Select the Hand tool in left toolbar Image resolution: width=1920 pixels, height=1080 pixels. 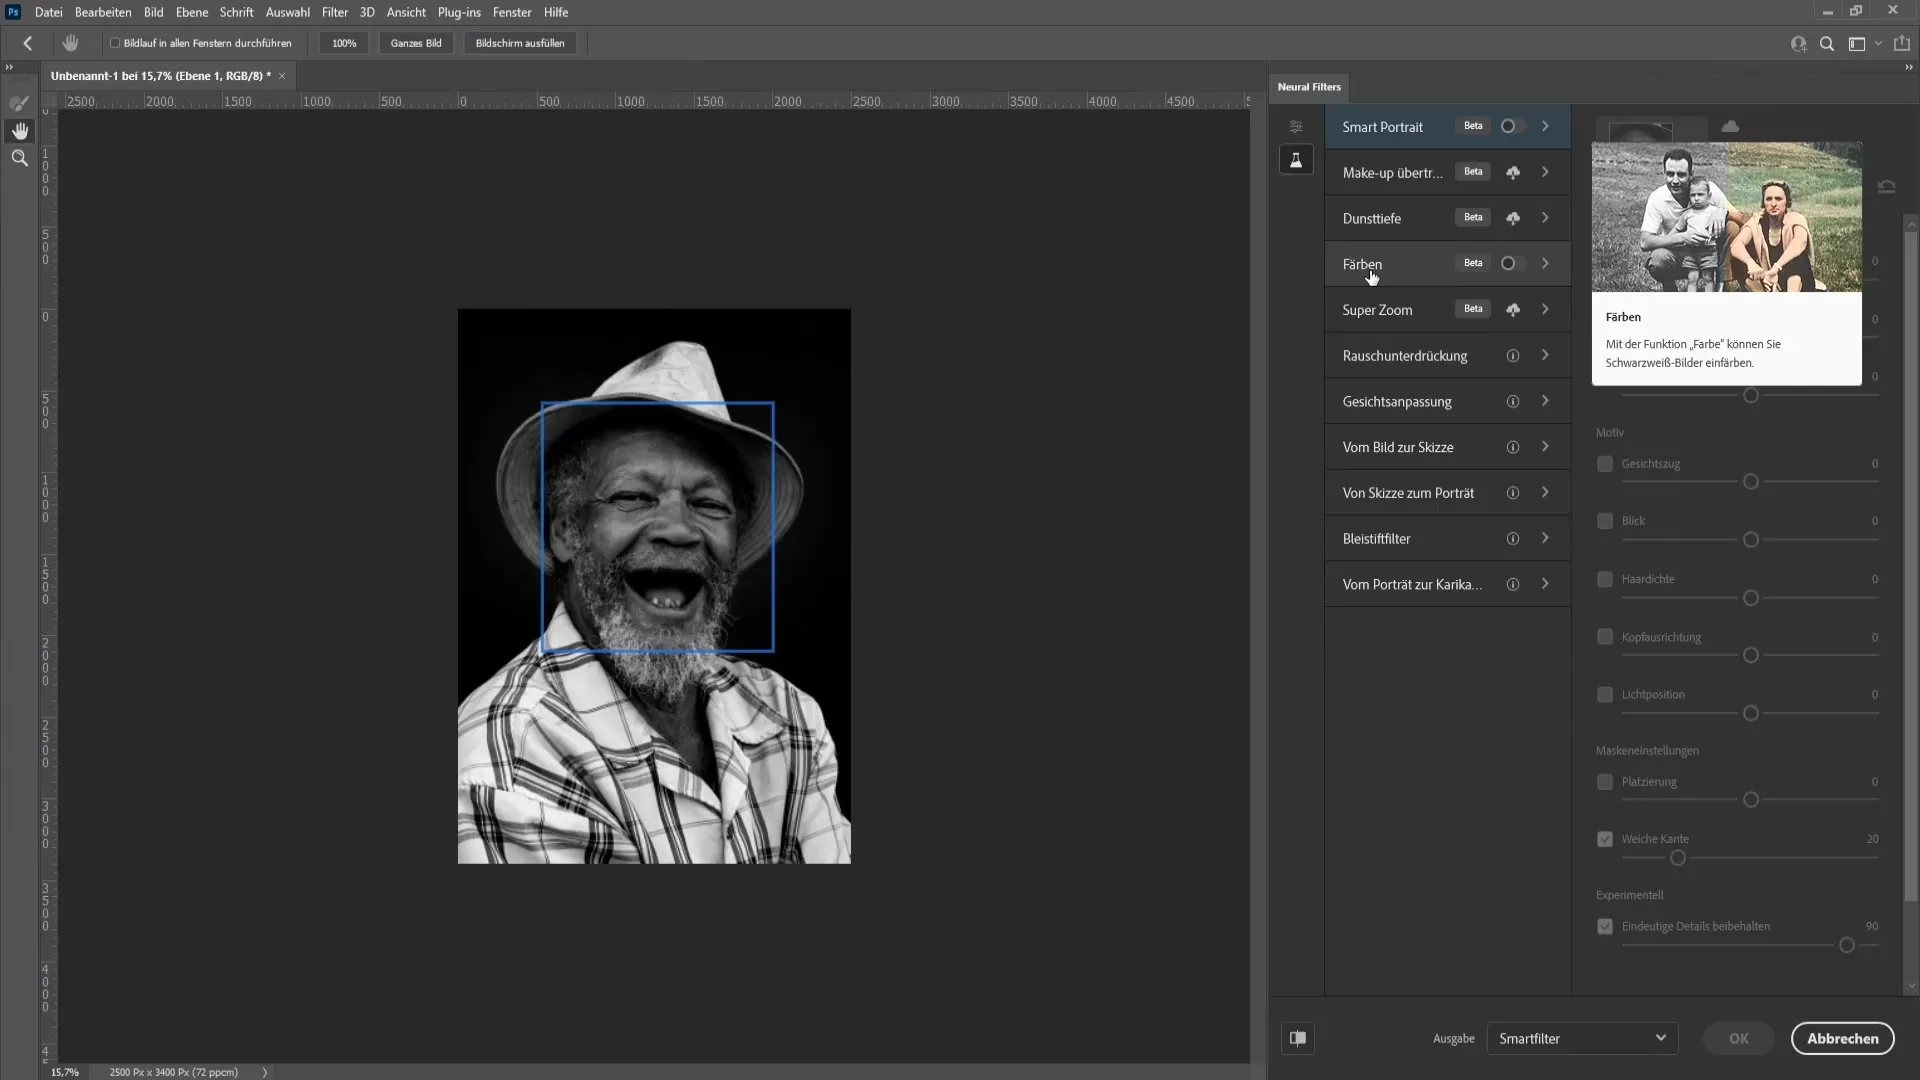click(20, 131)
